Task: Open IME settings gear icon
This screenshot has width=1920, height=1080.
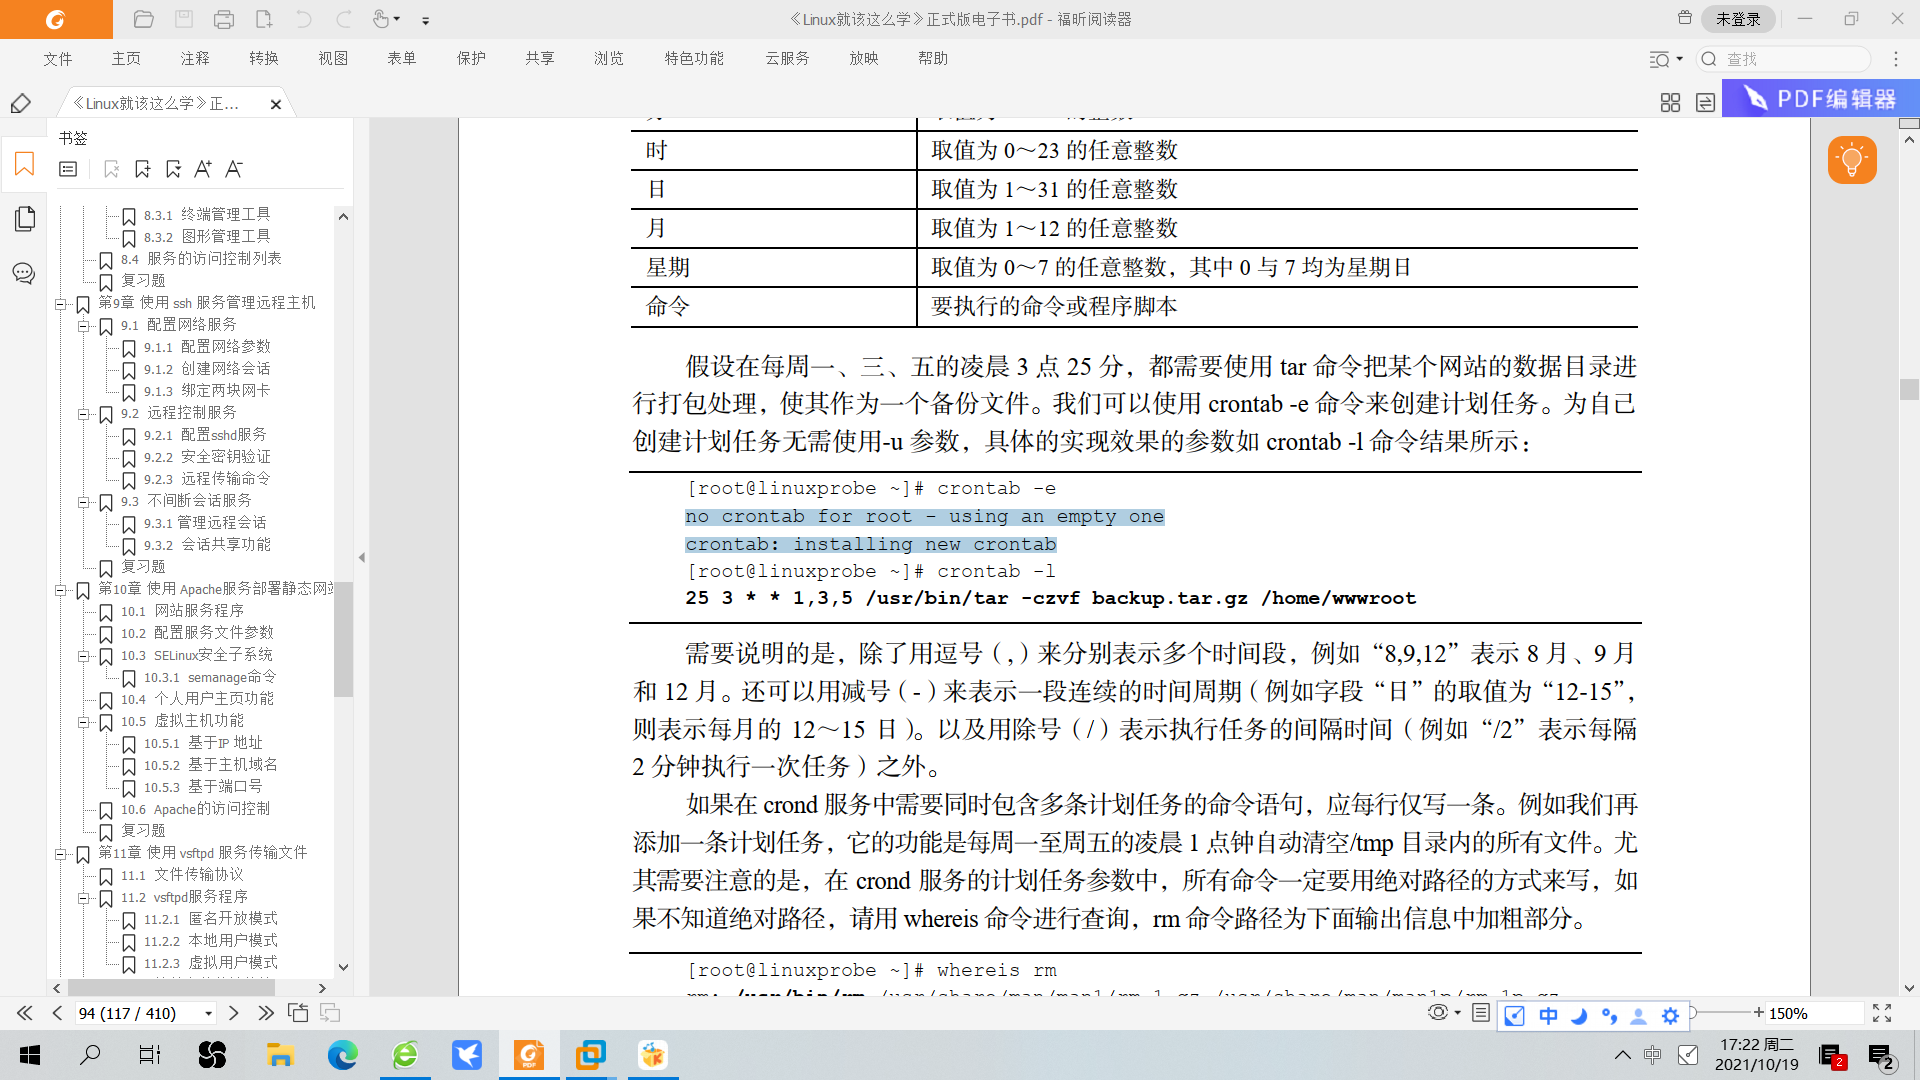Action: pyautogui.click(x=1670, y=1015)
